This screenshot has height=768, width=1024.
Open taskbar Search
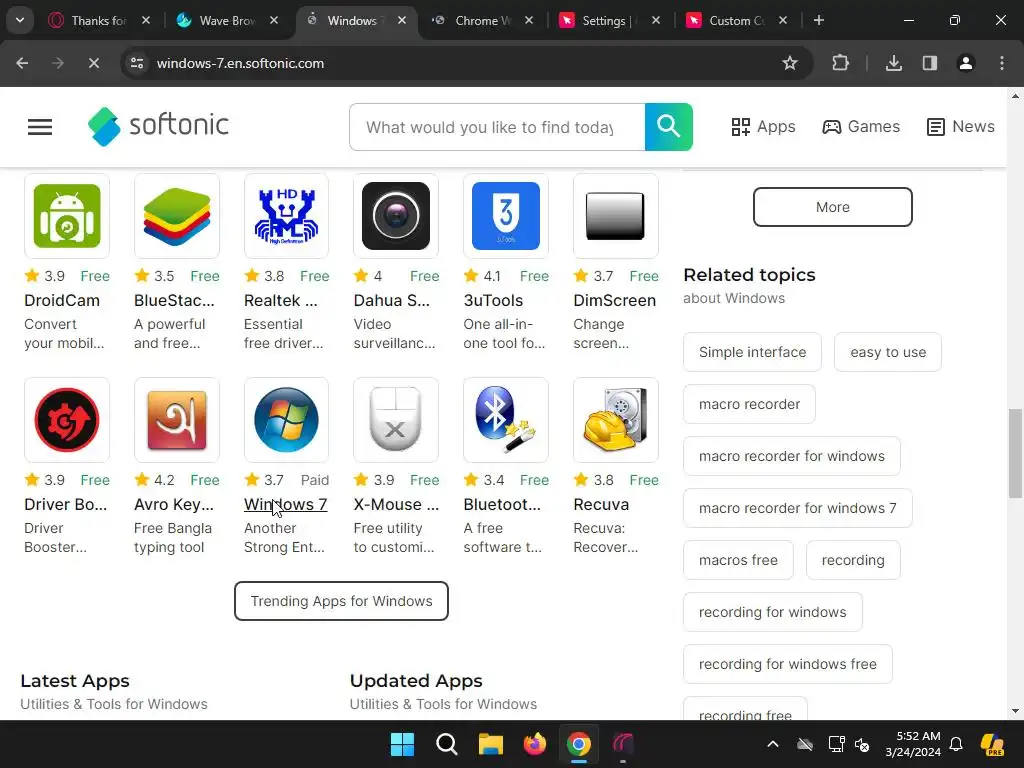click(447, 744)
